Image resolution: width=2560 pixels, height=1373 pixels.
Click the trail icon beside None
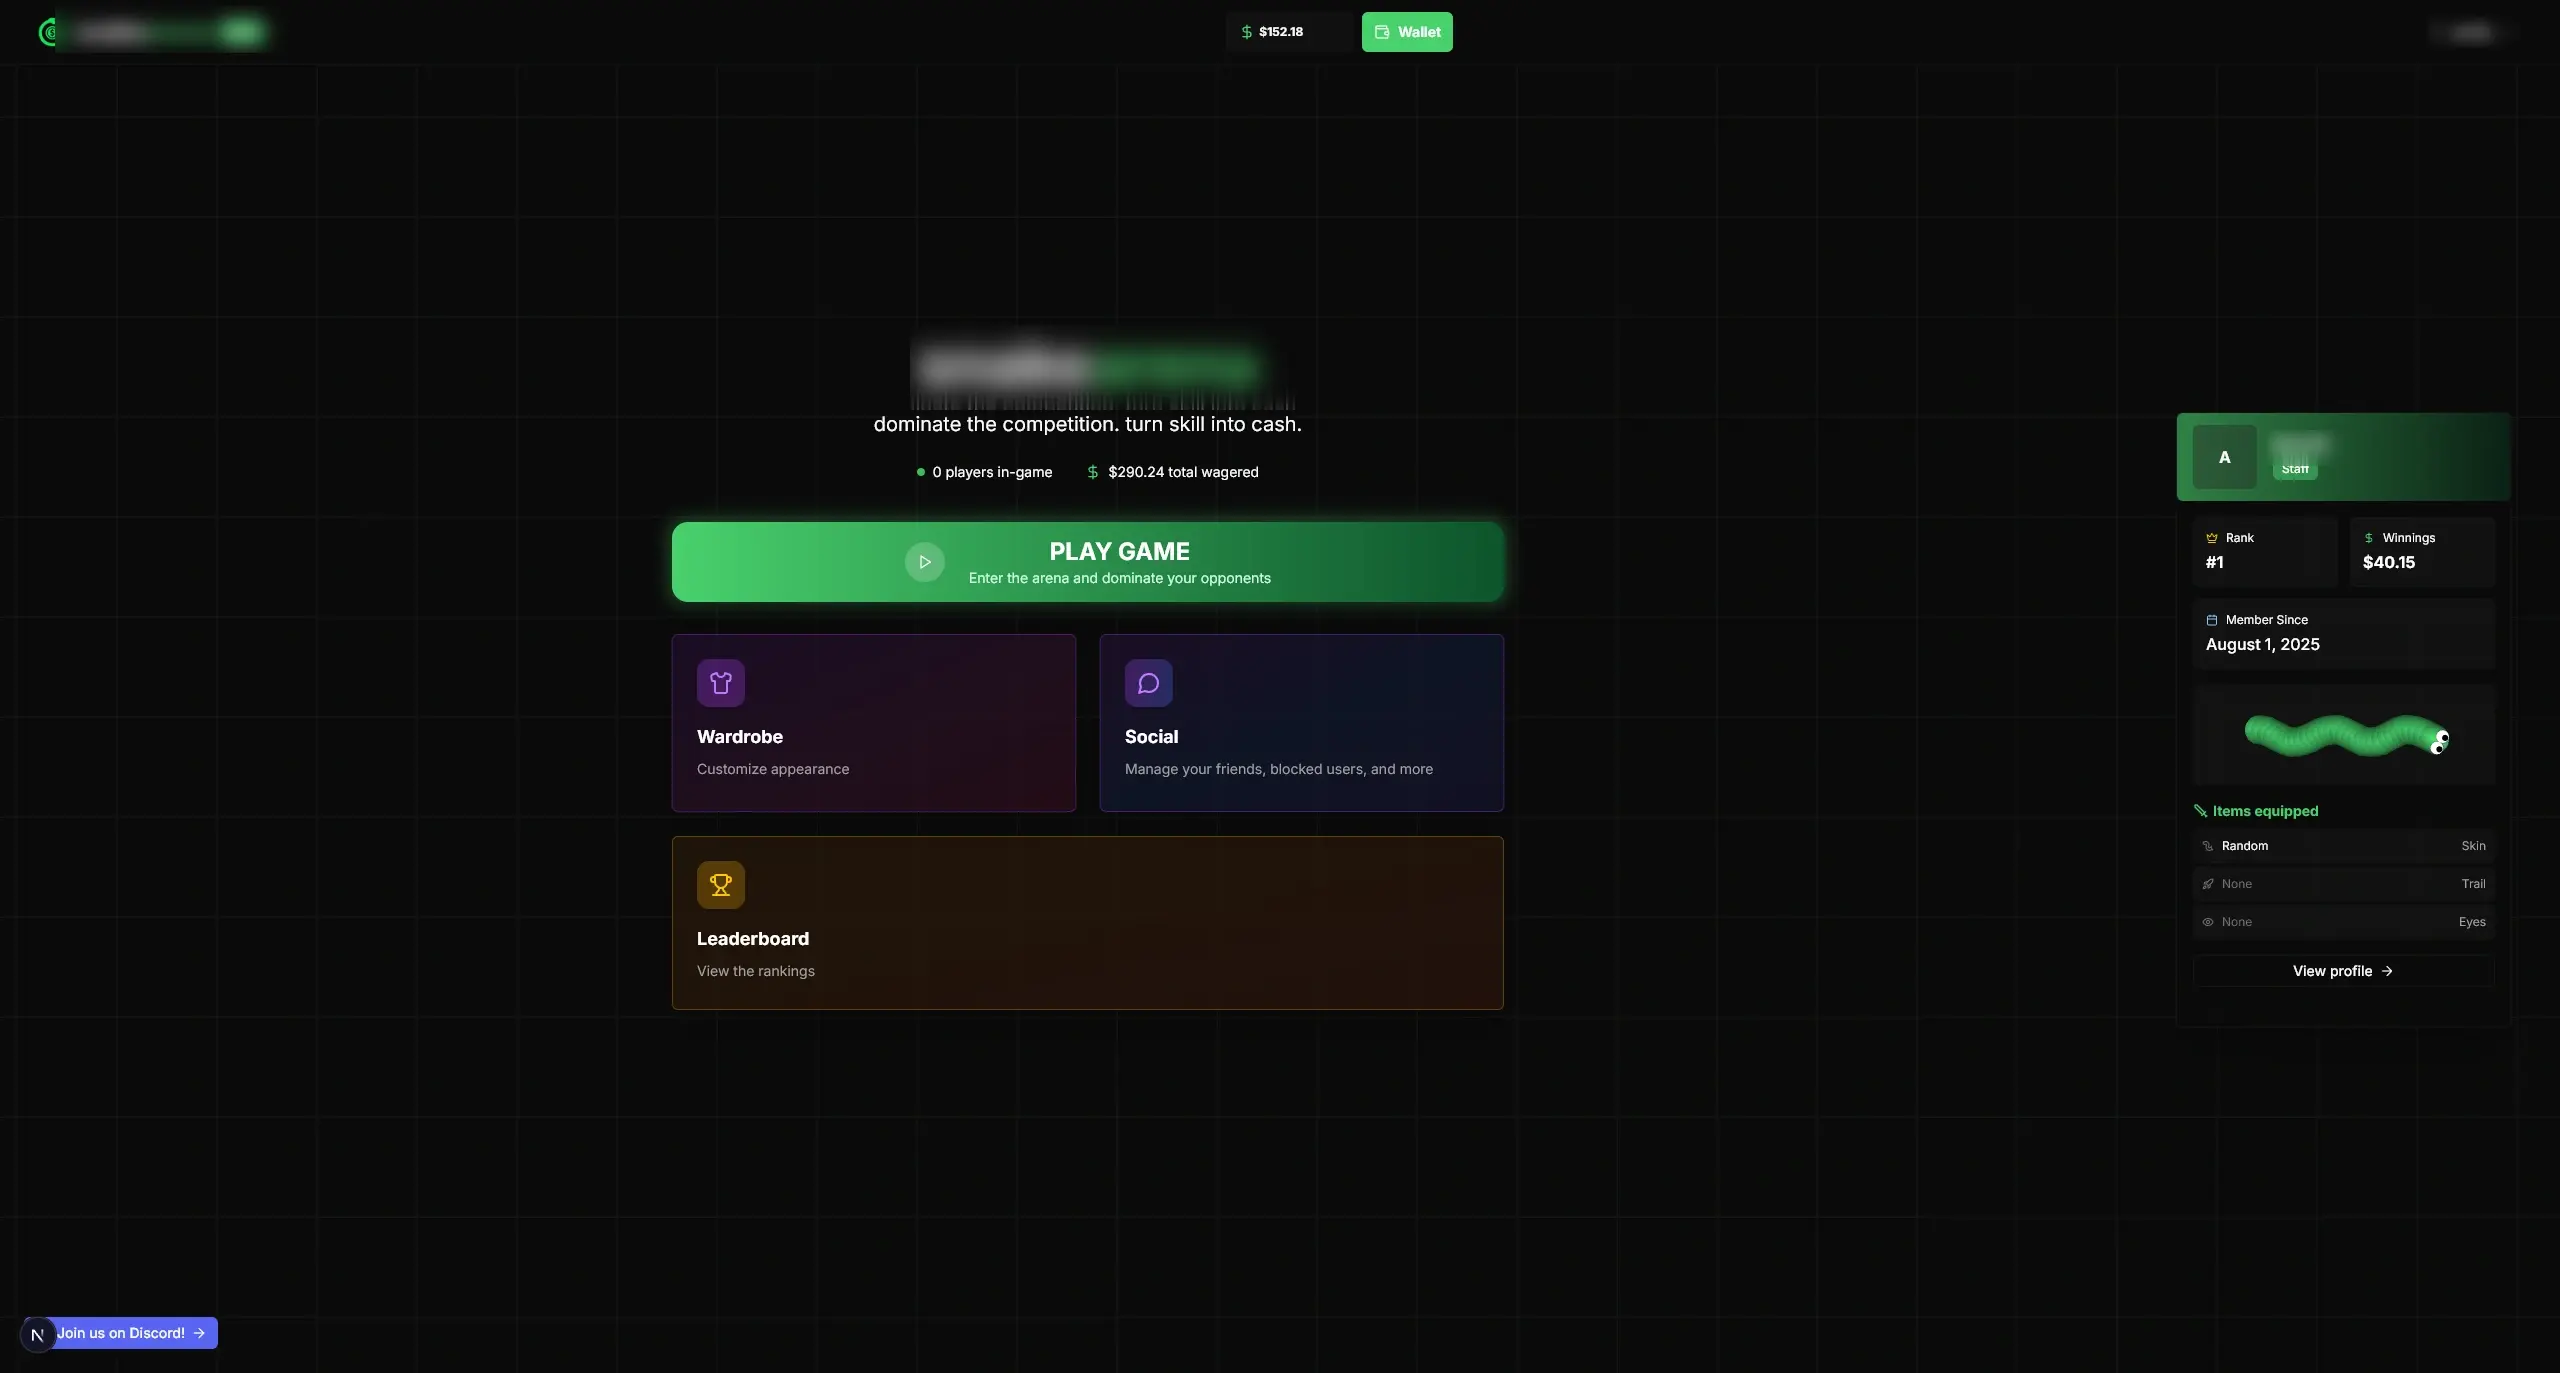pos(2208,884)
